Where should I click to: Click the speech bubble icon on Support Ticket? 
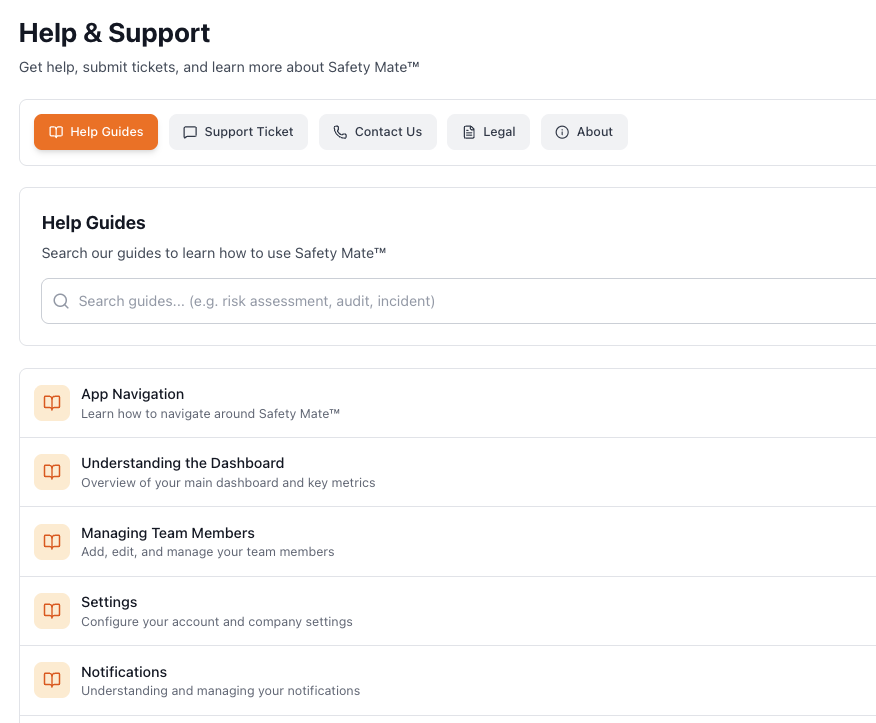tap(190, 132)
